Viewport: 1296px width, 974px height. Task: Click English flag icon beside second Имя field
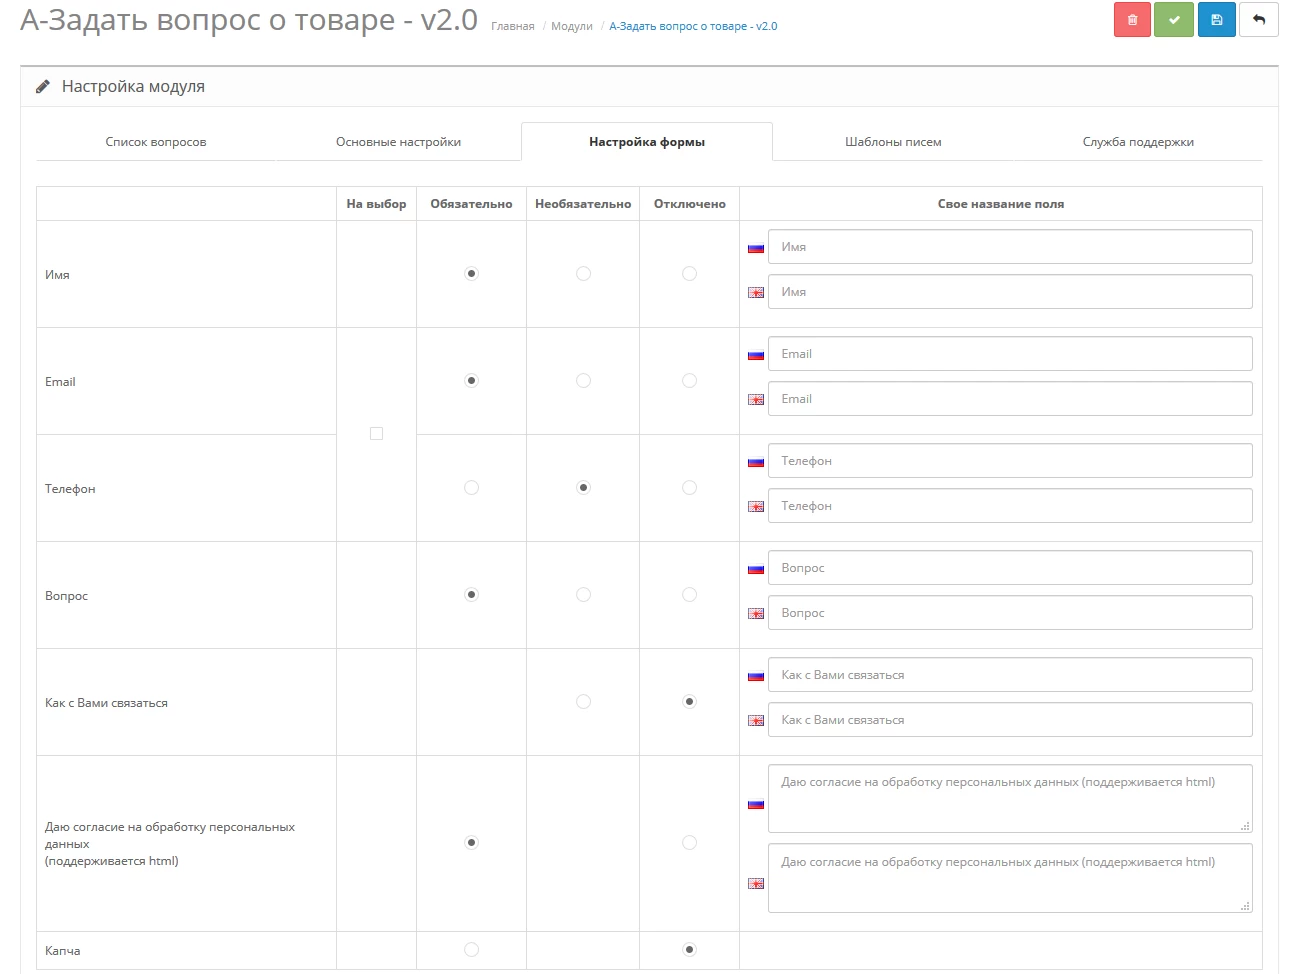click(x=756, y=292)
